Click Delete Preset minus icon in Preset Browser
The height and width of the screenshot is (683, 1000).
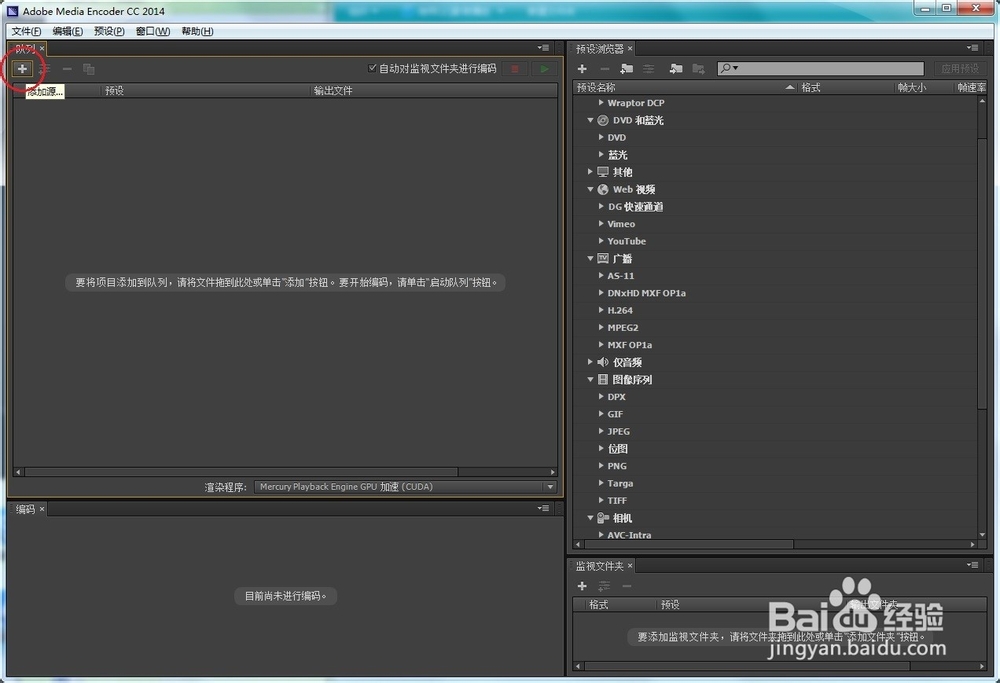pos(605,69)
